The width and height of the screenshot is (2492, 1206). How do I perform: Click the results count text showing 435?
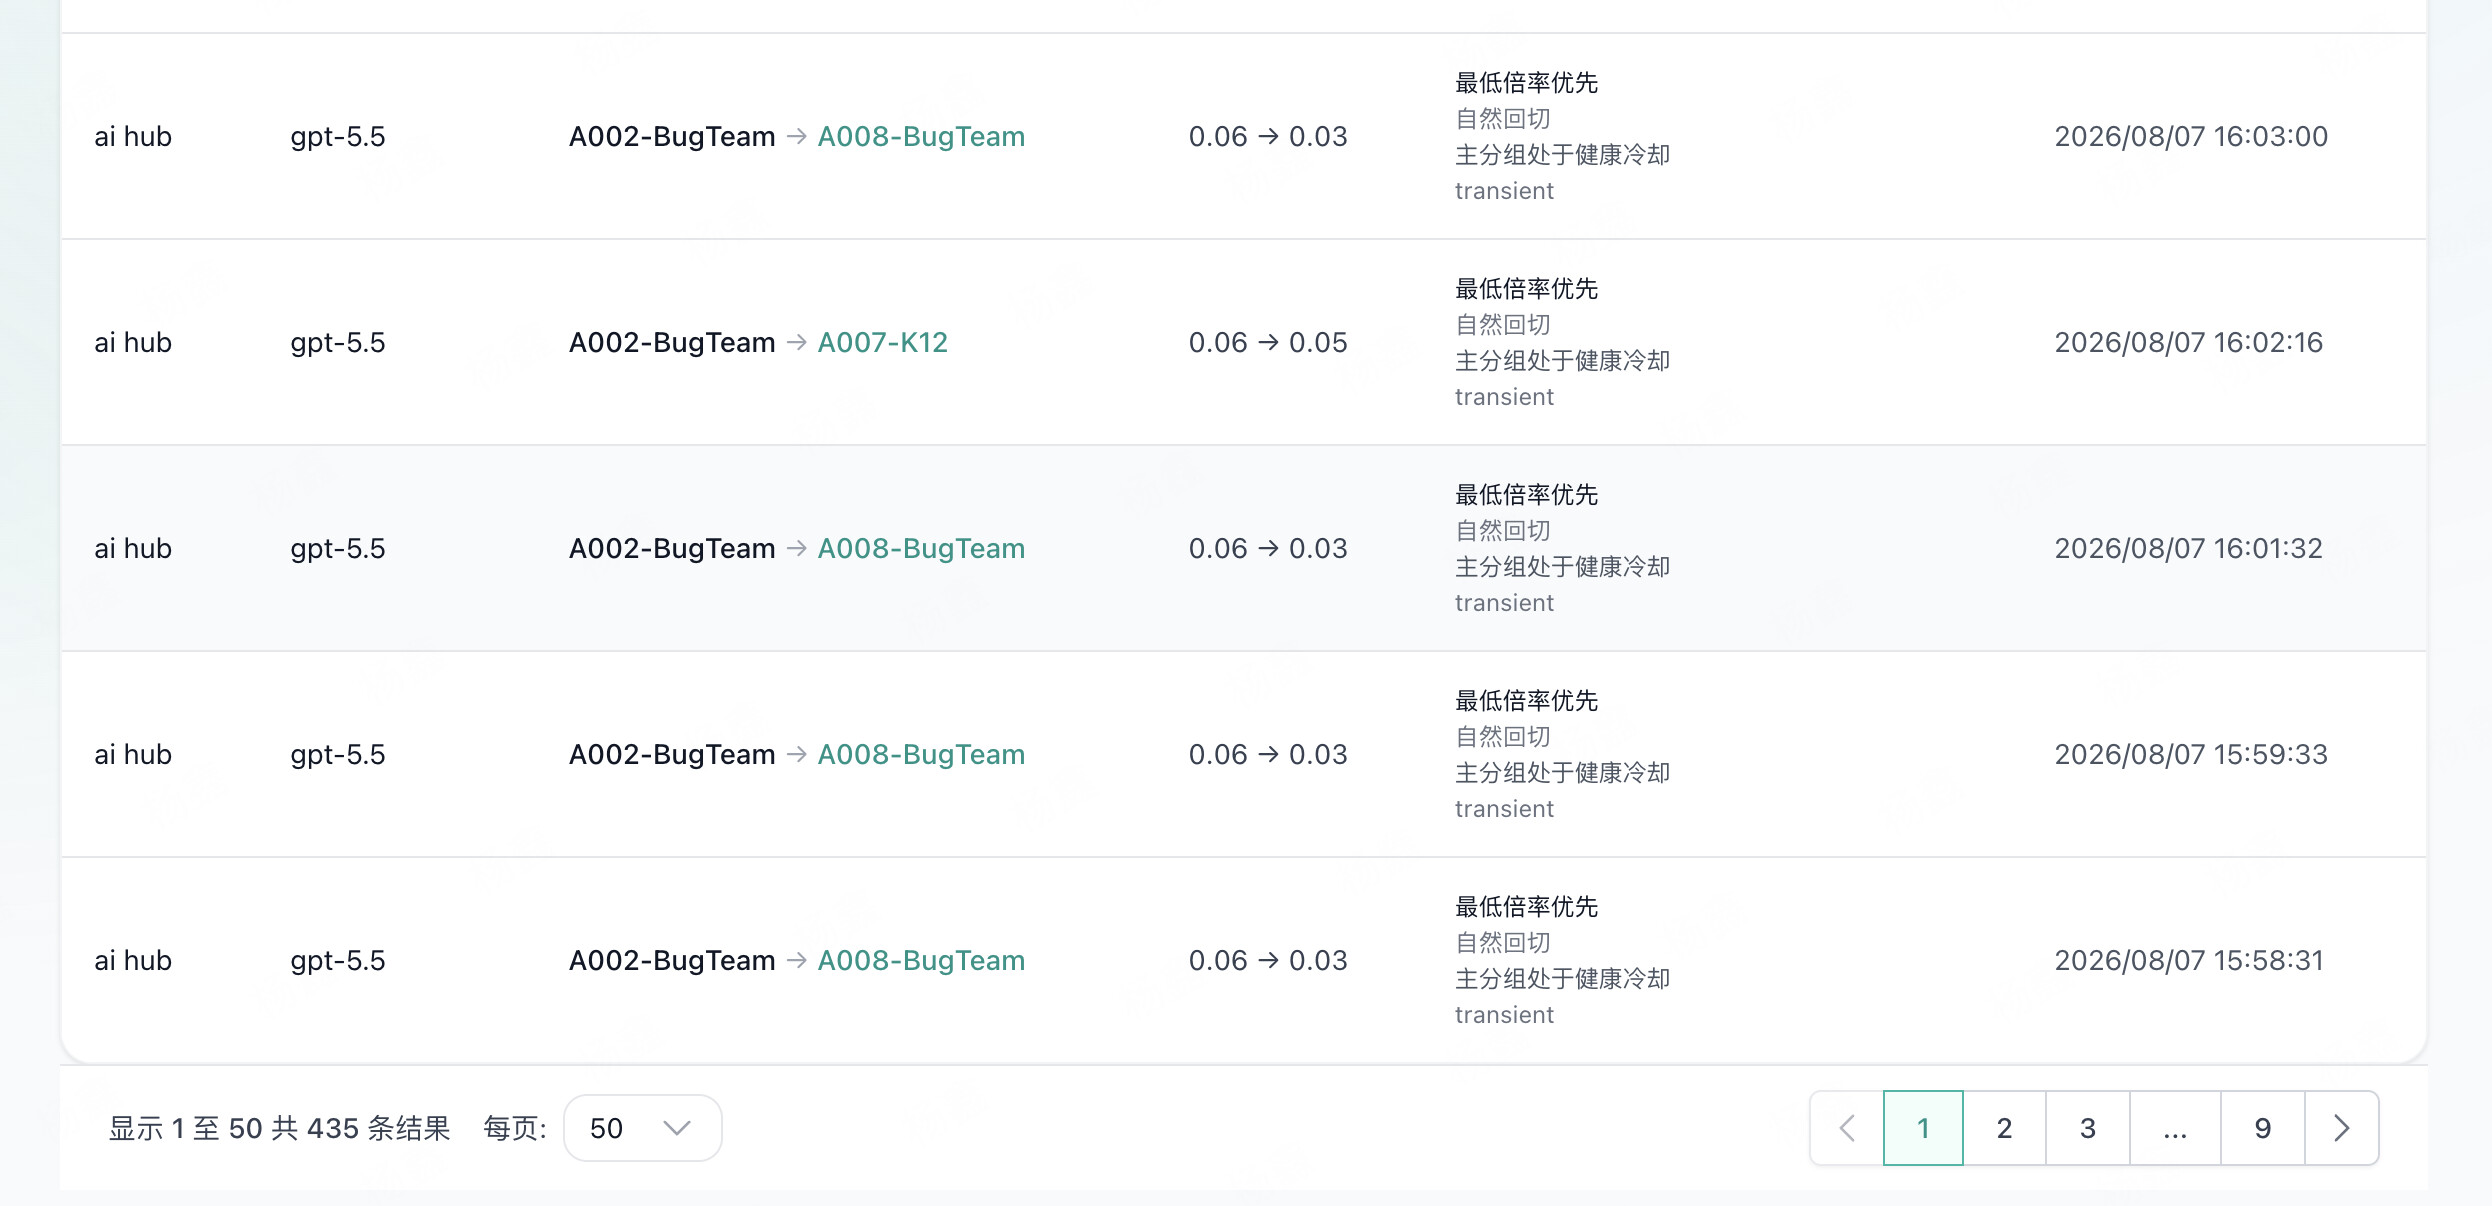click(x=280, y=1128)
